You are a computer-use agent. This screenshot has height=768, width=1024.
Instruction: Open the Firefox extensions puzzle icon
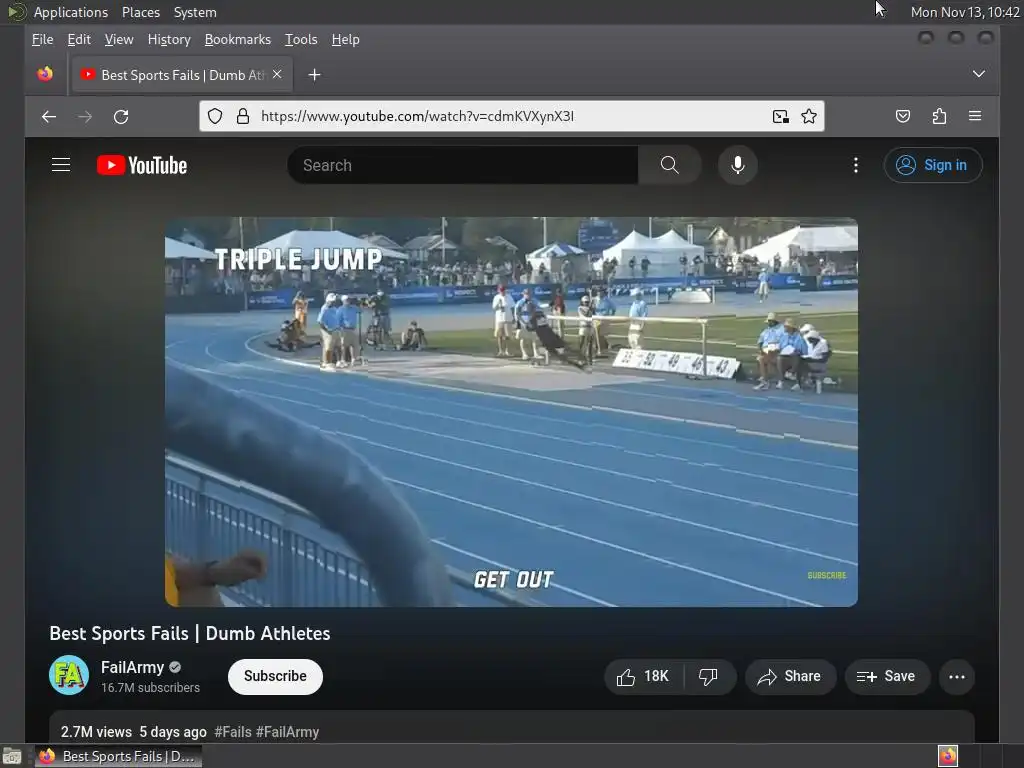click(x=939, y=116)
